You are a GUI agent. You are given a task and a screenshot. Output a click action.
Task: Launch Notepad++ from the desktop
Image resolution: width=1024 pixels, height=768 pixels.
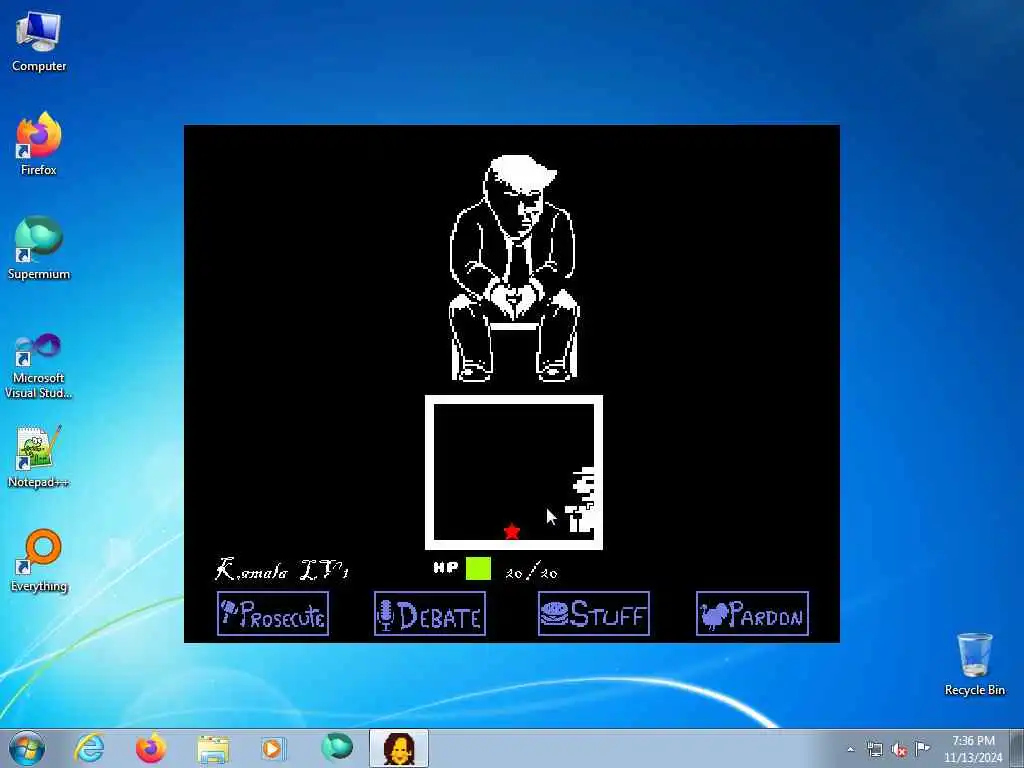click(39, 457)
